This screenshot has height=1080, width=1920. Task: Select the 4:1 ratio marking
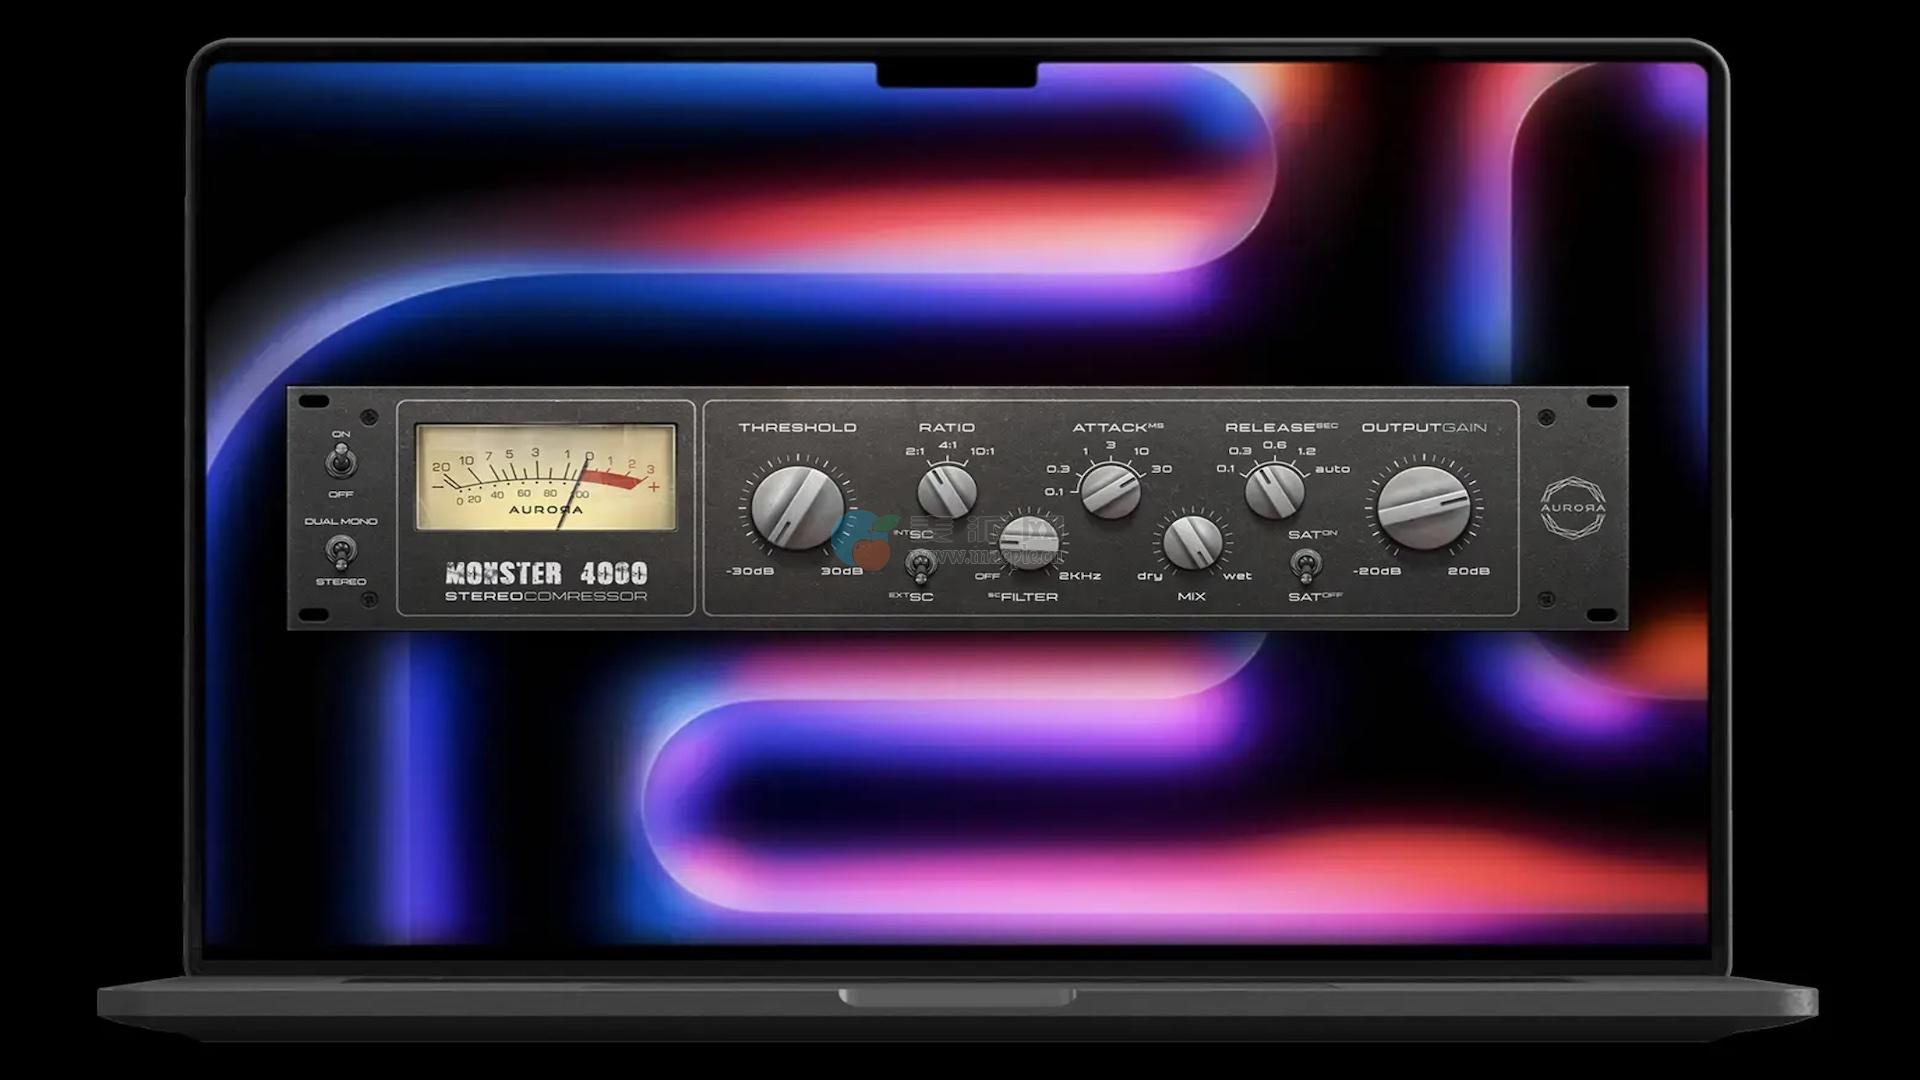click(948, 446)
